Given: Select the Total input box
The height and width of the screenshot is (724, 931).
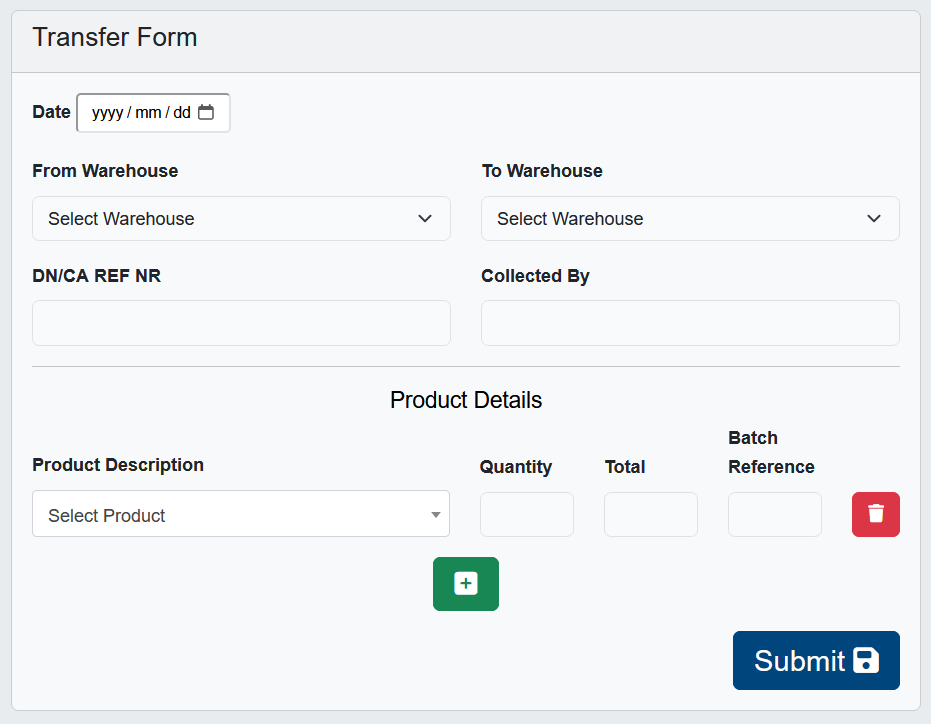Looking at the screenshot, I should tap(651, 514).
